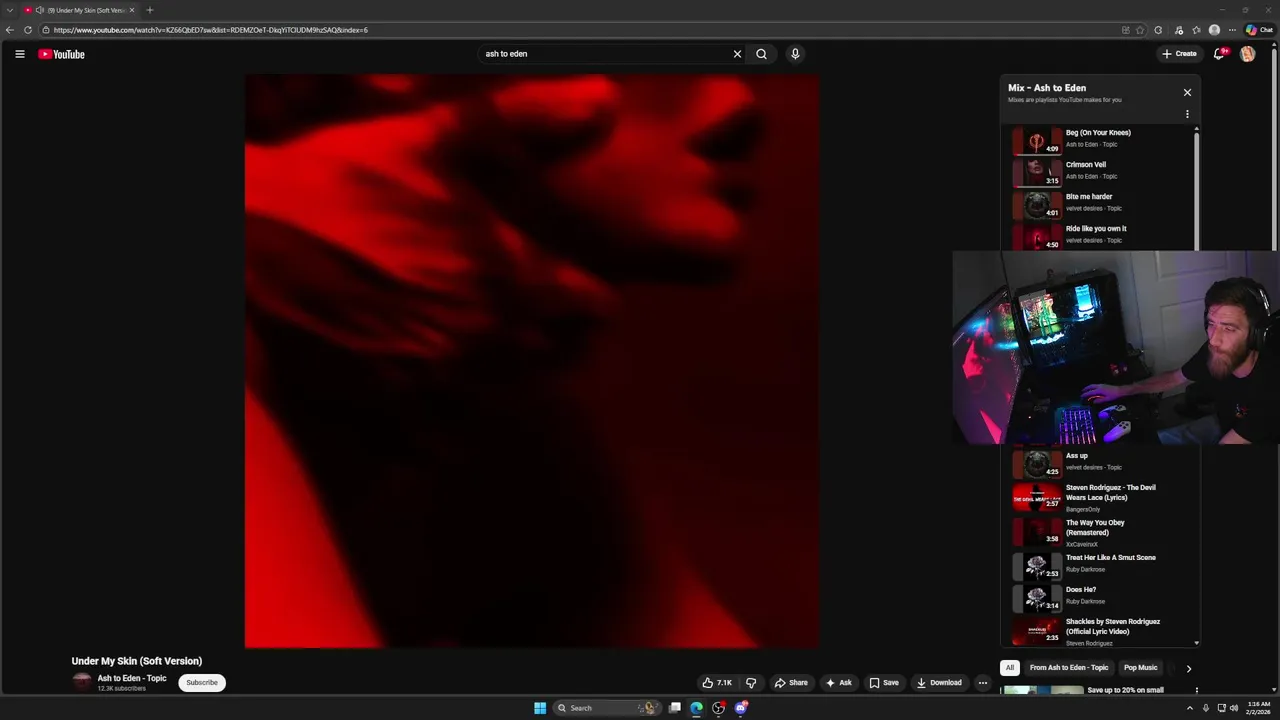The width and height of the screenshot is (1280, 720).
Task: Add page to favorites star
Action: click(x=1140, y=30)
